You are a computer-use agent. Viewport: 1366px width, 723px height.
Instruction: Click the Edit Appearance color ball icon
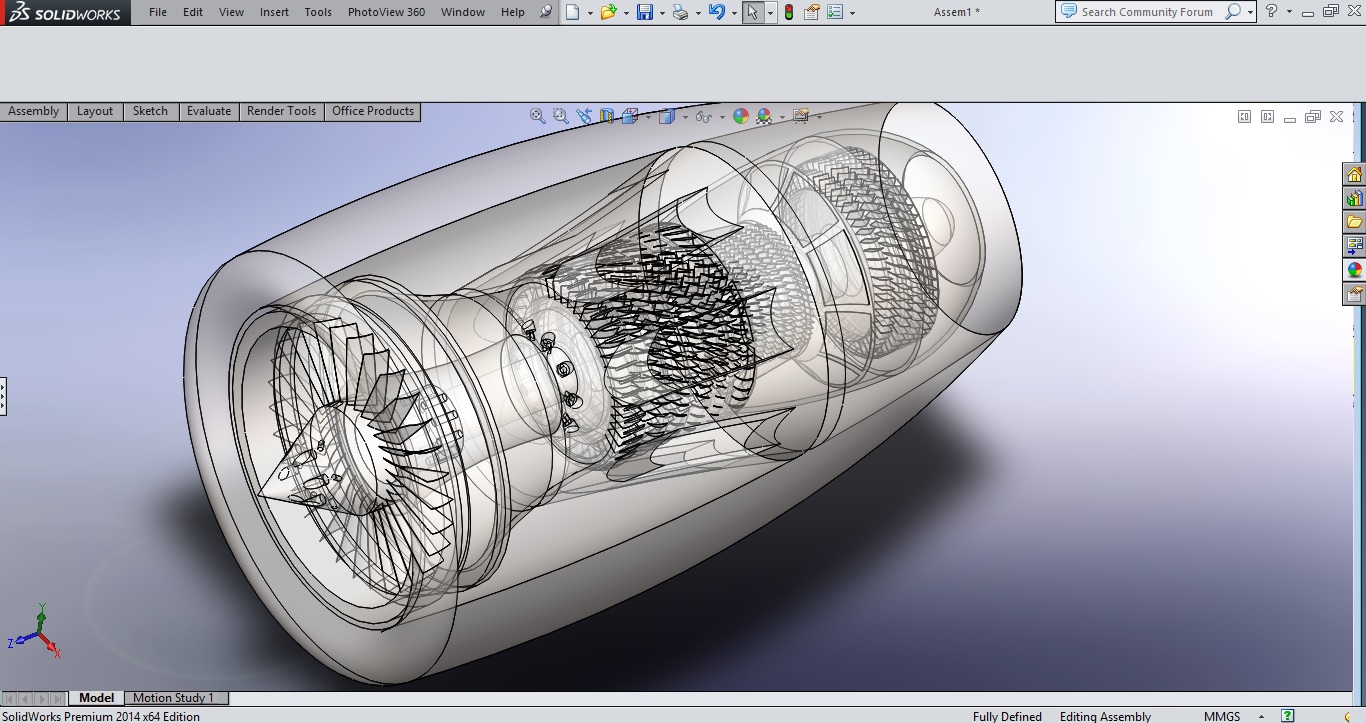pos(741,116)
